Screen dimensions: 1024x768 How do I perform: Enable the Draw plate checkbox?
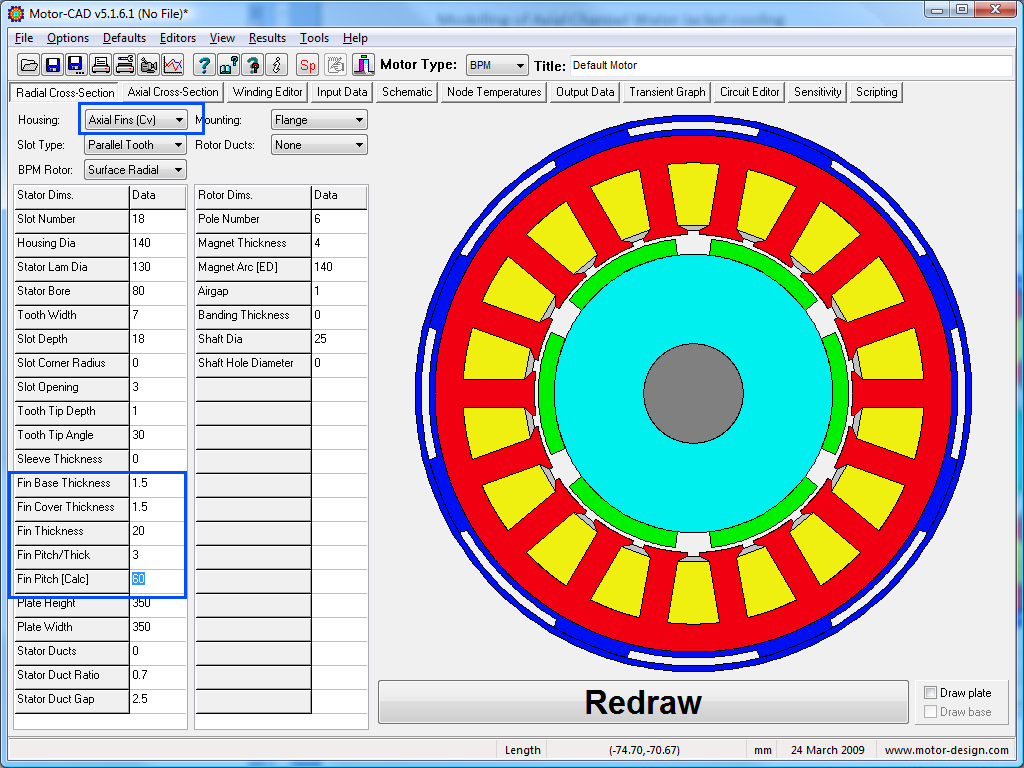click(x=931, y=693)
